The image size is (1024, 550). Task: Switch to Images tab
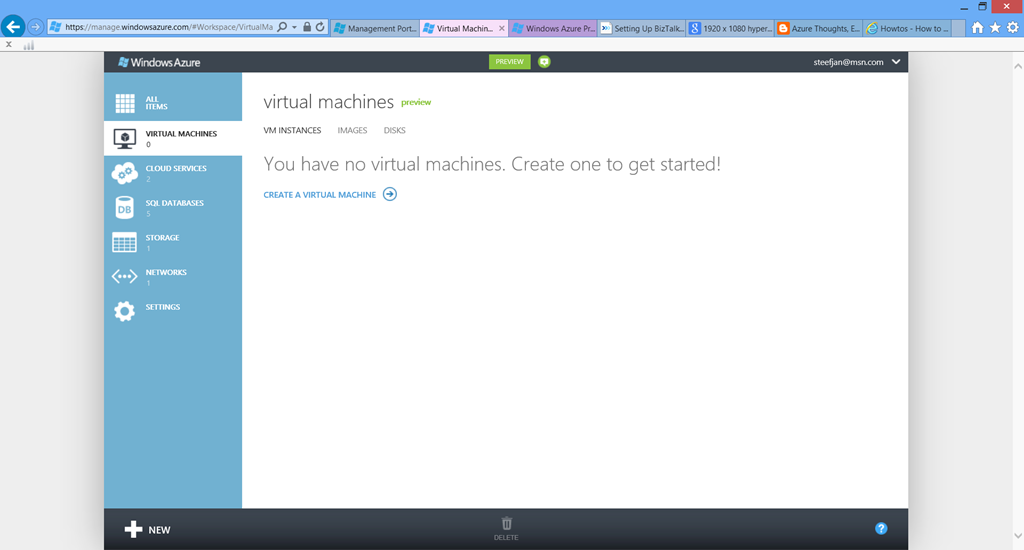[x=352, y=130]
